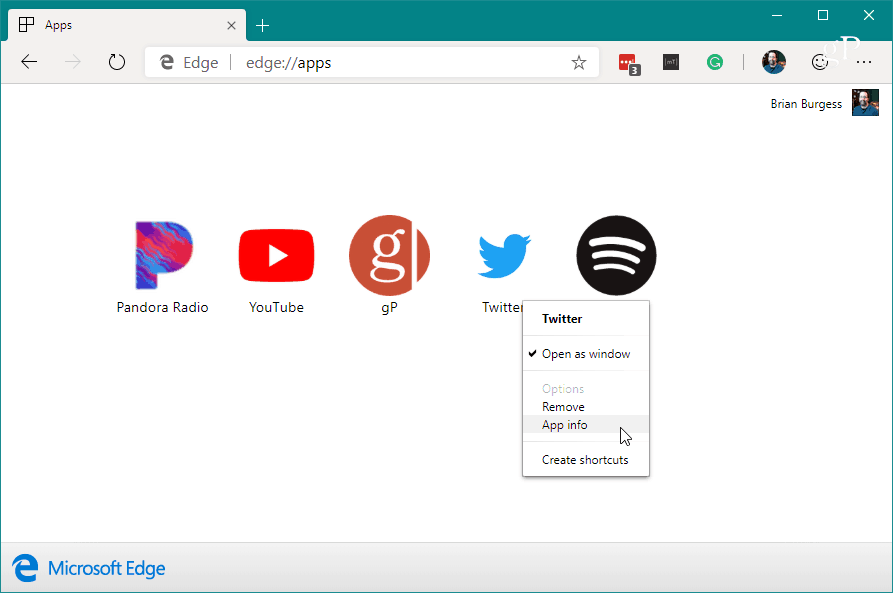This screenshot has width=893, height=593.
Task: Select Remove from the context menu
Action: (585, 407)
